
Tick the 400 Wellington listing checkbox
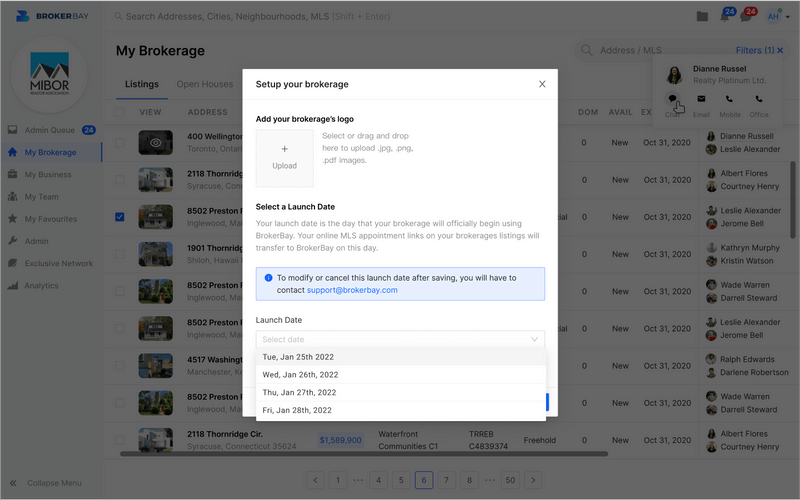coord(120,143)
